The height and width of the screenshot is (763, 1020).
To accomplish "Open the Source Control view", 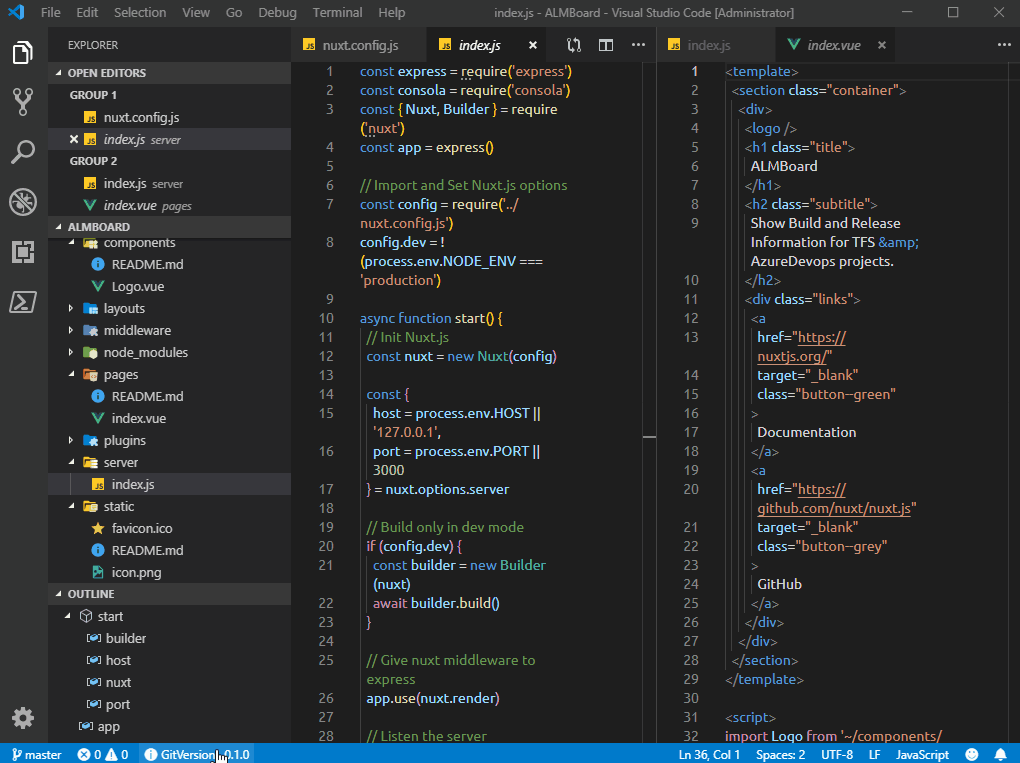I will (23, 101).
